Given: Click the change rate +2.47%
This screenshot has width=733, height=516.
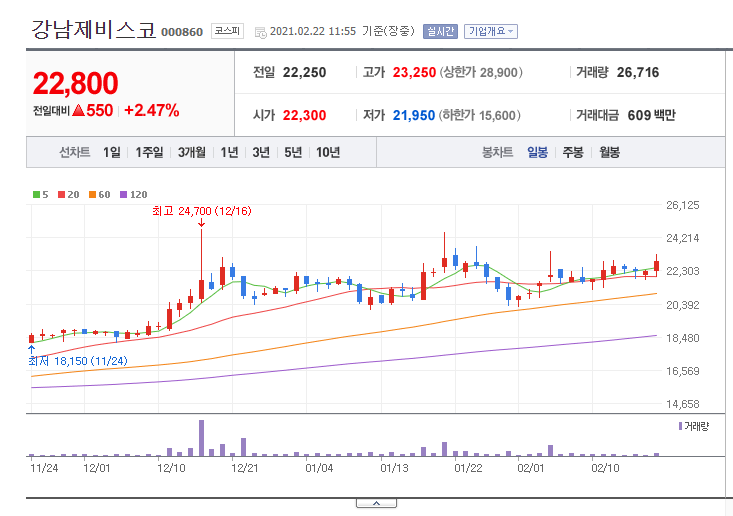Looking at the screenshot, I should coord(151,110).
